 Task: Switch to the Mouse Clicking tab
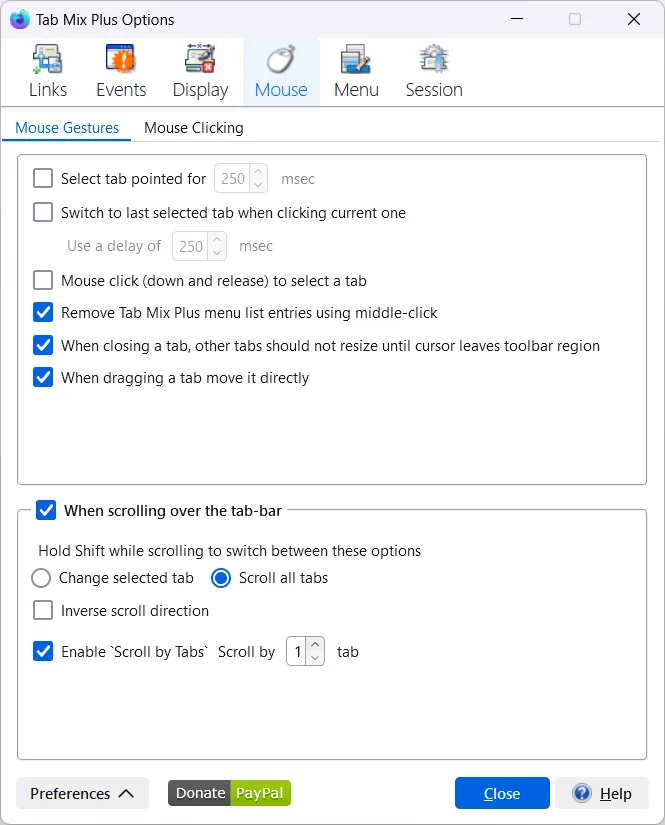coord(194,128)
